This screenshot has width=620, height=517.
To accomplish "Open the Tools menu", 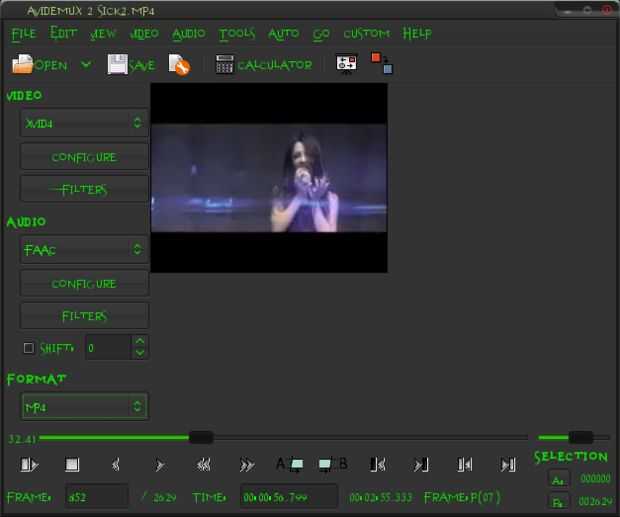I will [236, 34].
